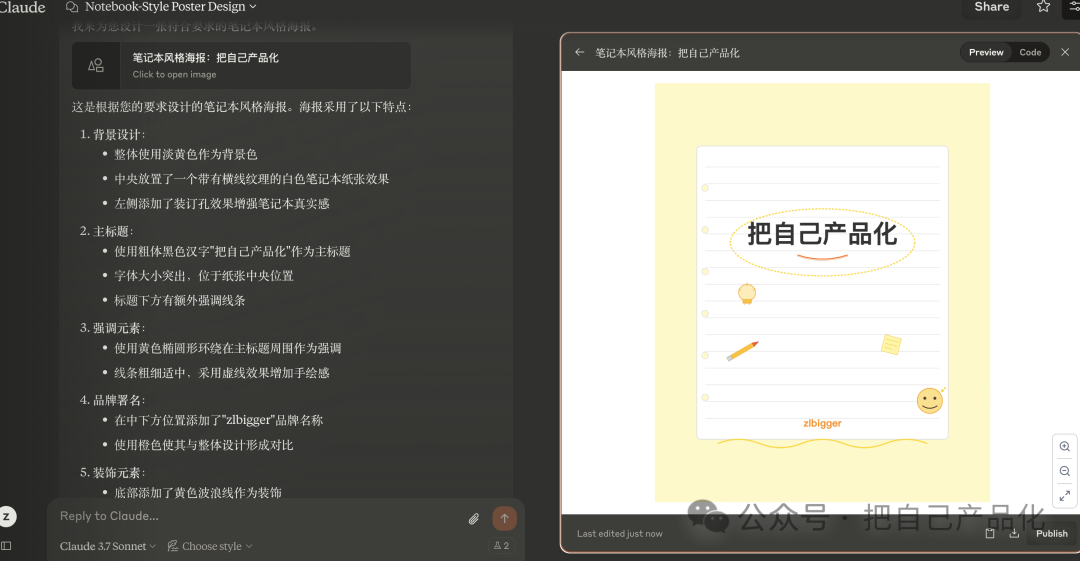Image resolution: width=1080 pixels, height=561 pixels.
Task: Zoom out of the poster preview
Action: point(1065,471)
